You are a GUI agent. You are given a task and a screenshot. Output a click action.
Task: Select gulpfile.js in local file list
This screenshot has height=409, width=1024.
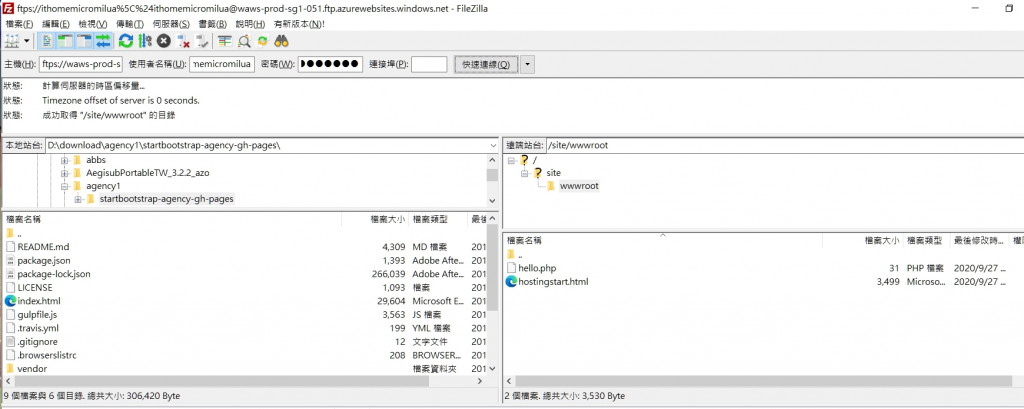(x=37, y=314)
